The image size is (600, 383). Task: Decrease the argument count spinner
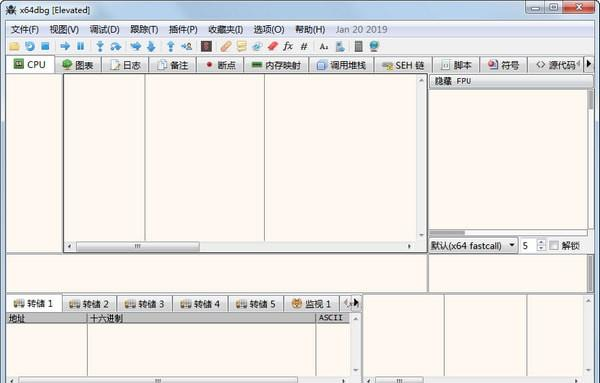click(541, 249)
